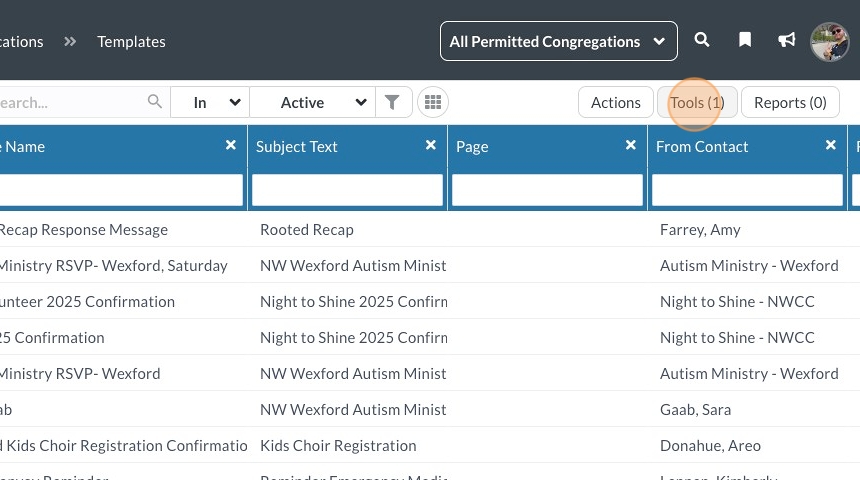The height and width of the screenshot is (480, 860).
Task: Open the Active status dropdown
Action: pos(311,102)
